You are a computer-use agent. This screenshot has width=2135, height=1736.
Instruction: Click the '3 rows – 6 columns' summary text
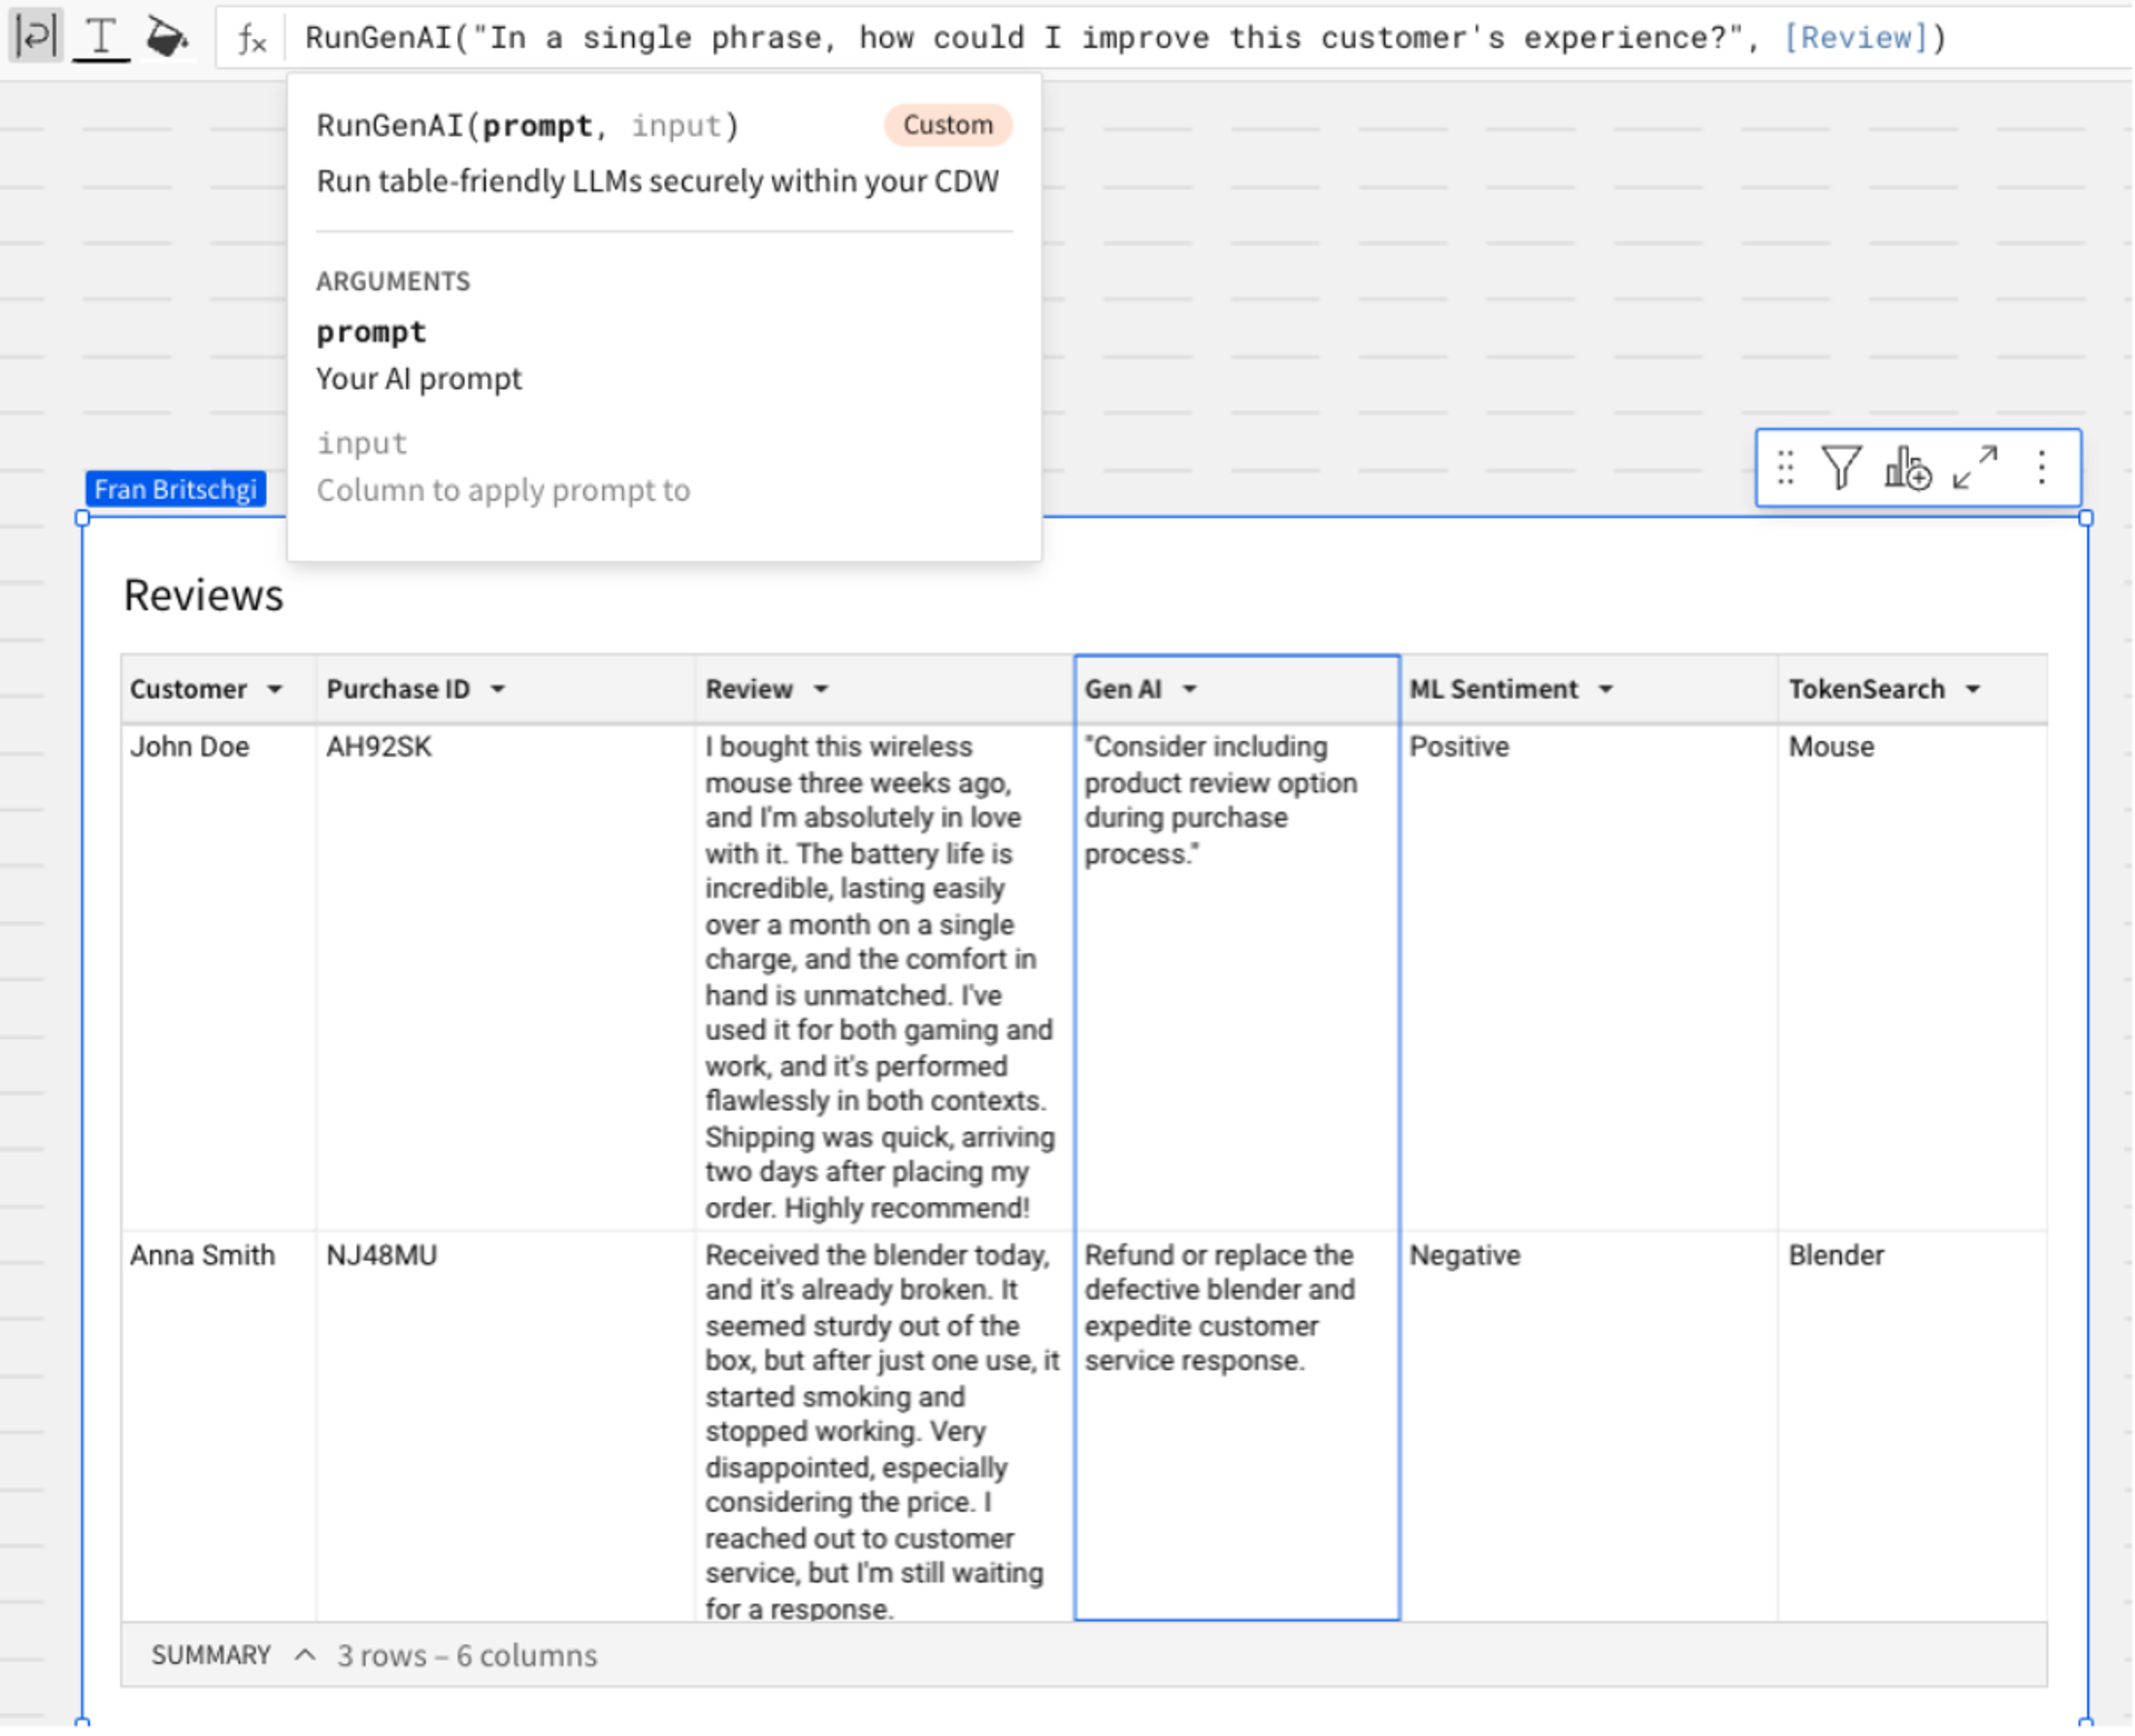coord(467,1655)
